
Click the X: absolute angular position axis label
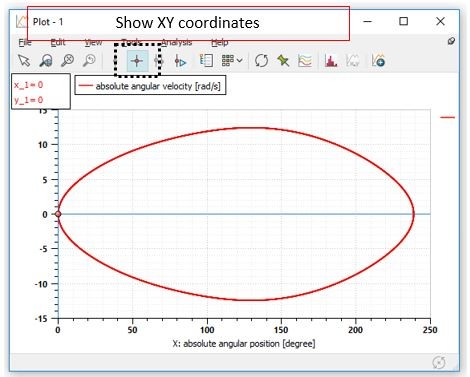(x=244, y=344)
